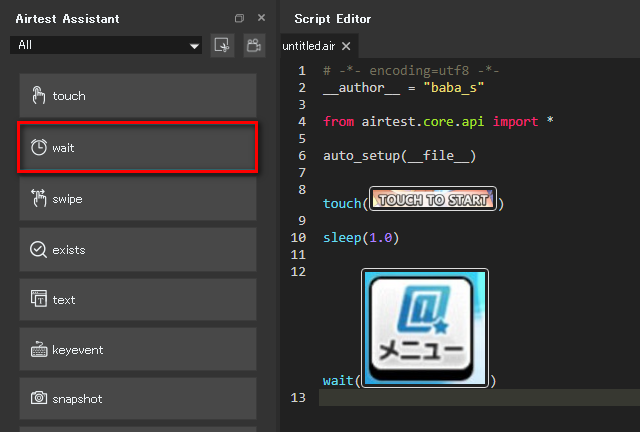Viewport: 640px width, 432px height.
Task: Click the record script camera icon
Action: pyautogui.click(x=254, y=45)
